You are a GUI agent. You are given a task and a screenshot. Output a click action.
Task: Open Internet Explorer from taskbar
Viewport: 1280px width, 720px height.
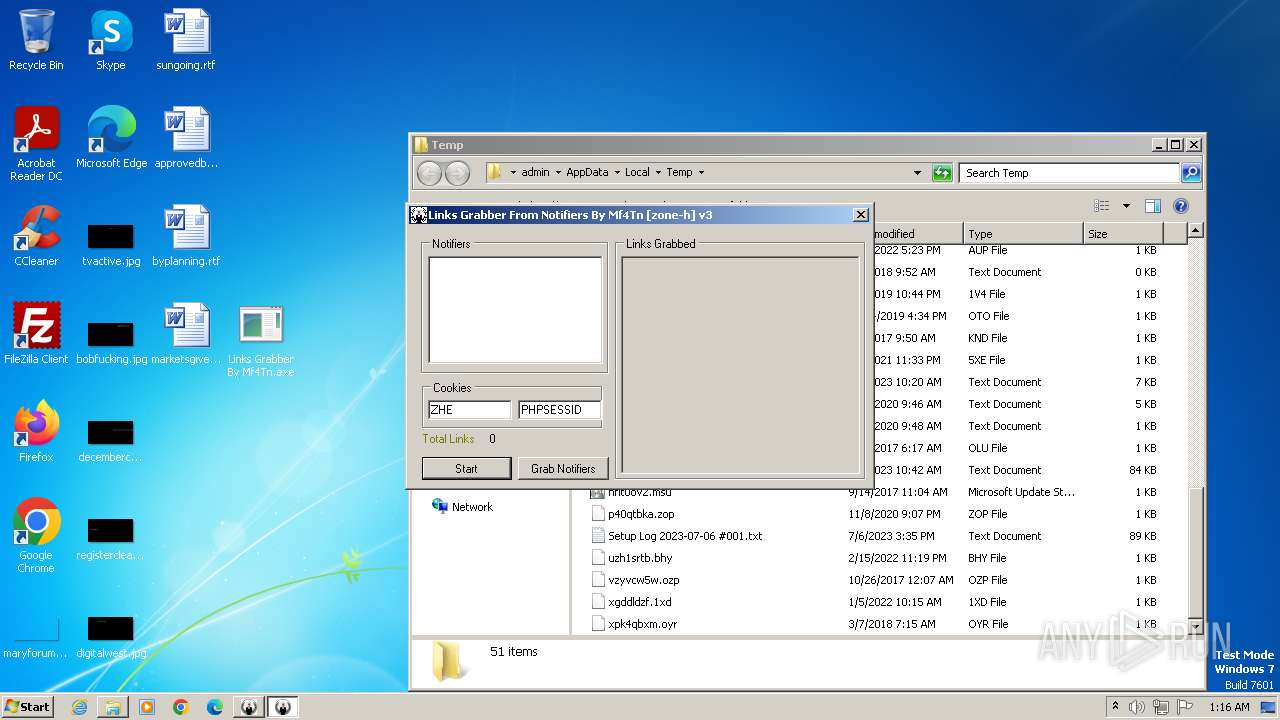(79, 707)
